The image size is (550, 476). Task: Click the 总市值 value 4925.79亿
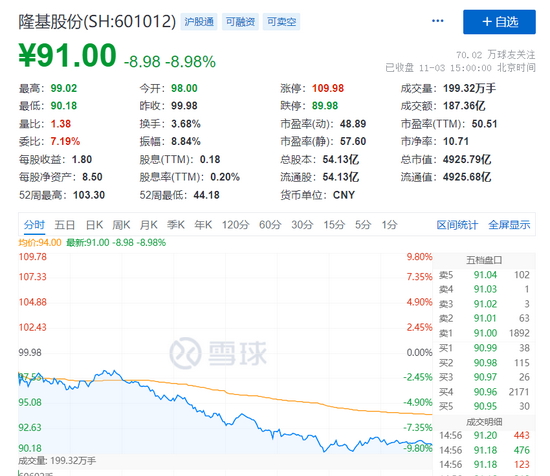click(467, 160)
